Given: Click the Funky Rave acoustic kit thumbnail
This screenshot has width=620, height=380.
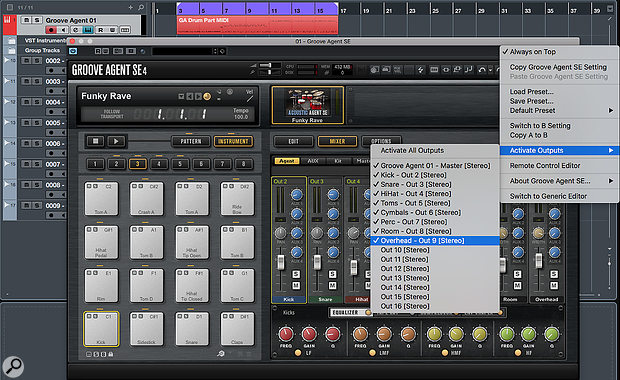Looking at the screenshot, I should coord(307,105).
